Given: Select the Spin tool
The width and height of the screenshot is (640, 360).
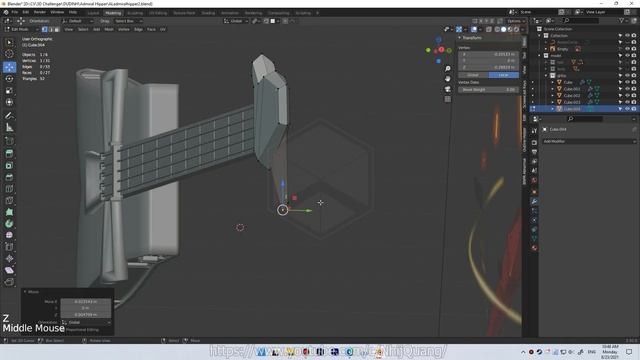Looking at the screenshot, I should click(9, 224).
